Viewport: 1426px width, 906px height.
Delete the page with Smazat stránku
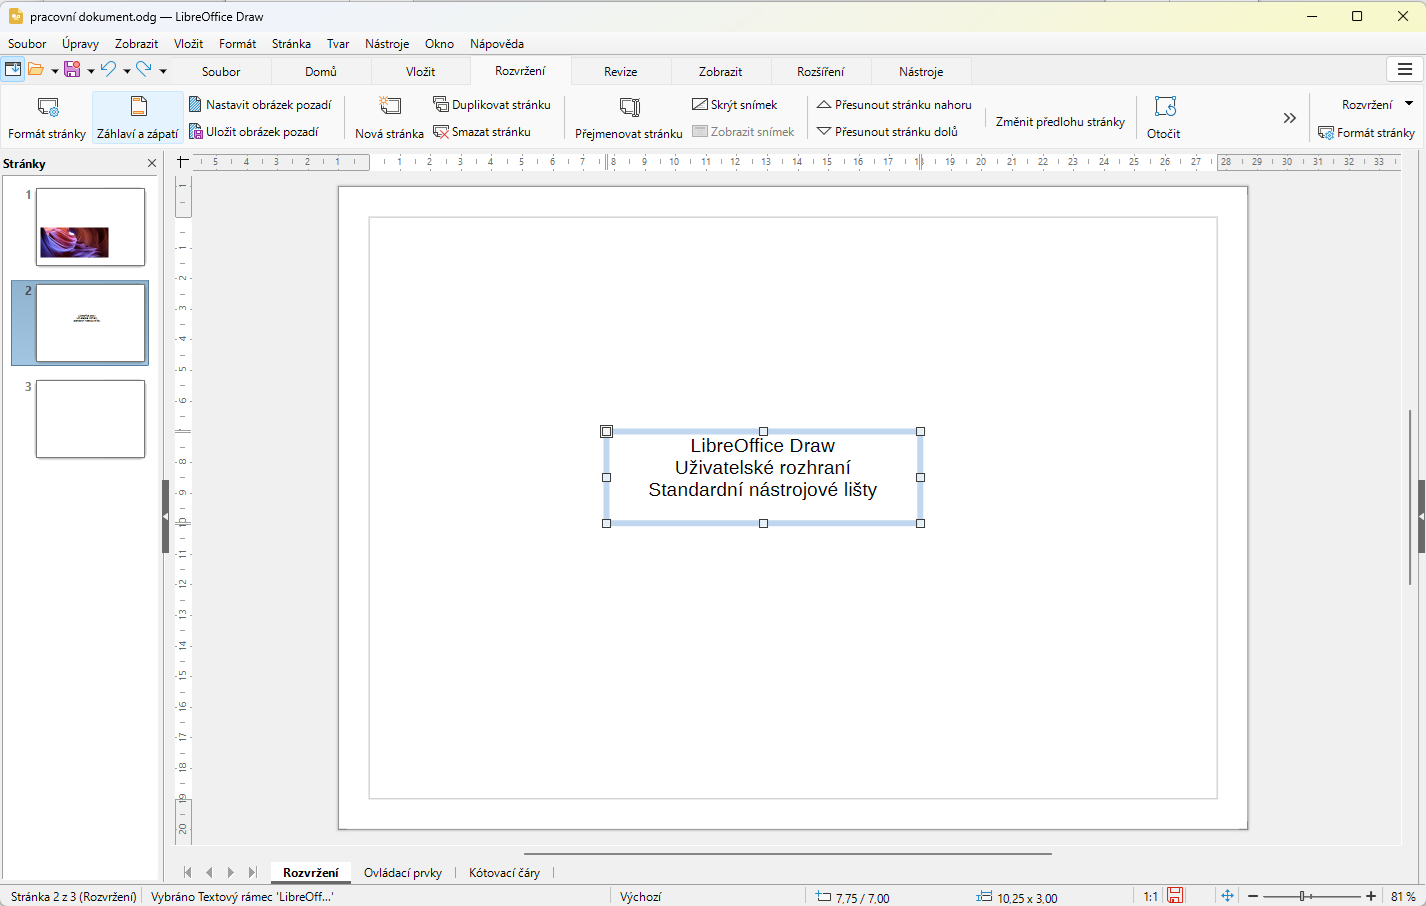(482, 131)
